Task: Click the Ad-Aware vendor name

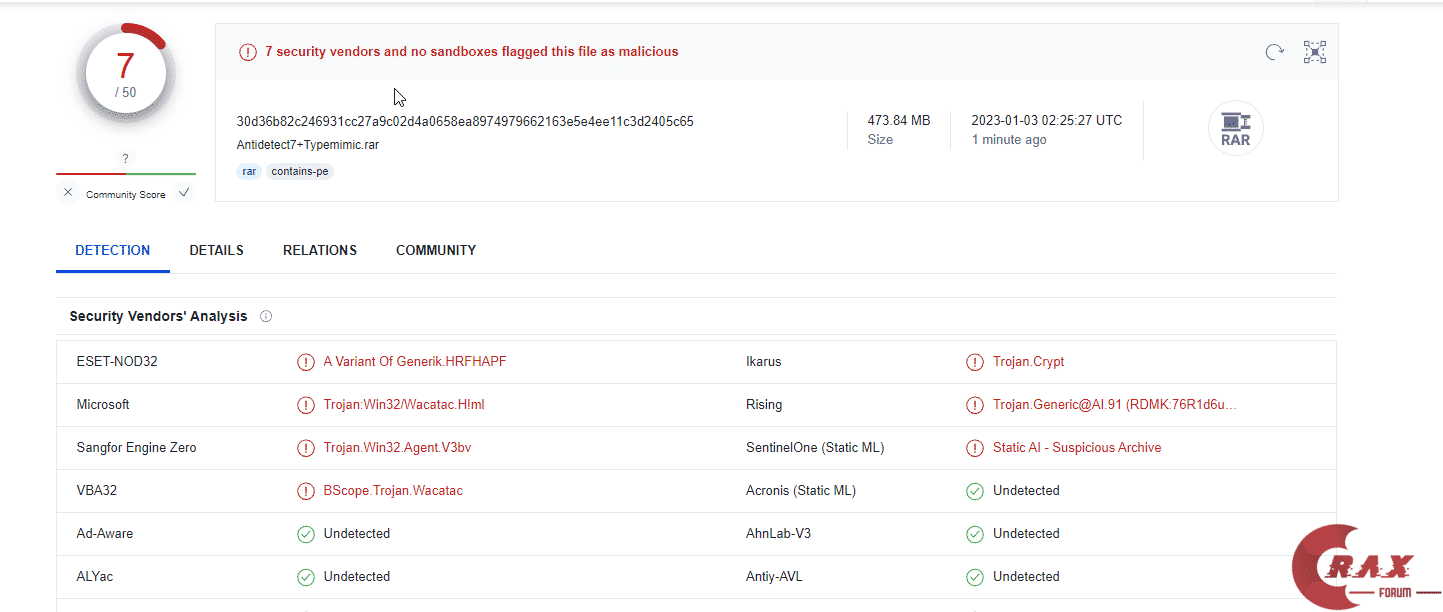Action: point(105,533)
